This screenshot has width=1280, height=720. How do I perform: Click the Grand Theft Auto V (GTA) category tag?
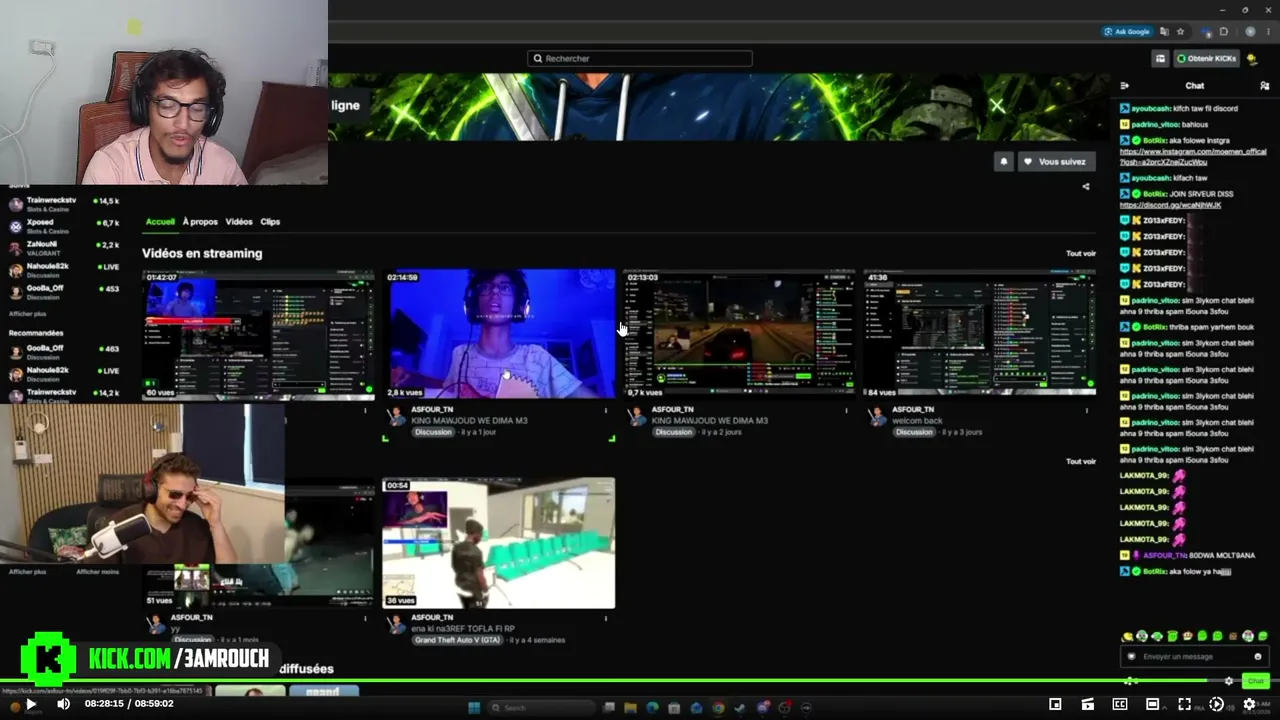457,640
